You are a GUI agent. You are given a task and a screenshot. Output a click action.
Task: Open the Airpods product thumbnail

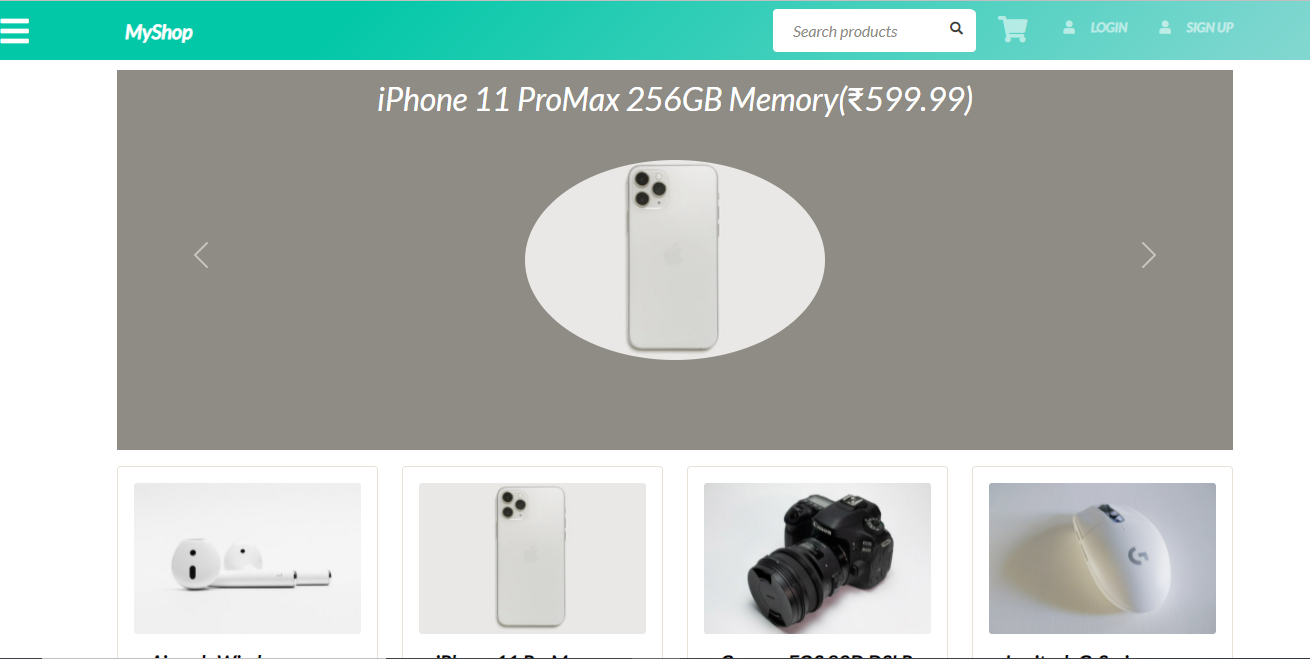pos(247,558)
